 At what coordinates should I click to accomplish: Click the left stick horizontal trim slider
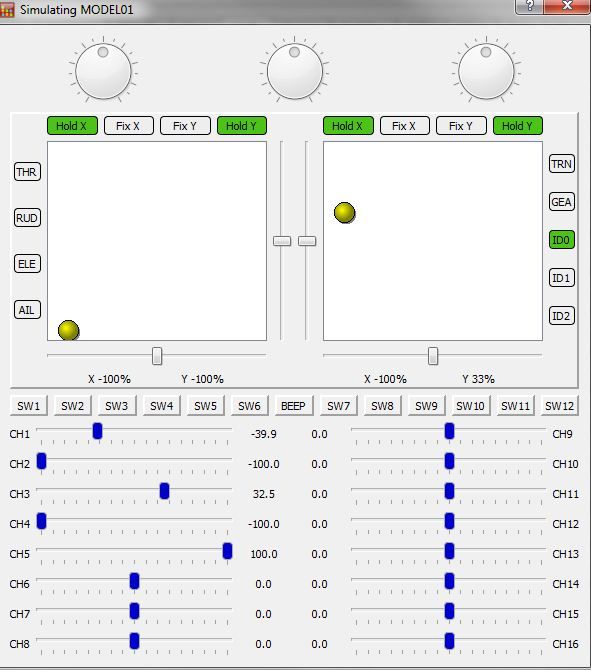point(157,356)
